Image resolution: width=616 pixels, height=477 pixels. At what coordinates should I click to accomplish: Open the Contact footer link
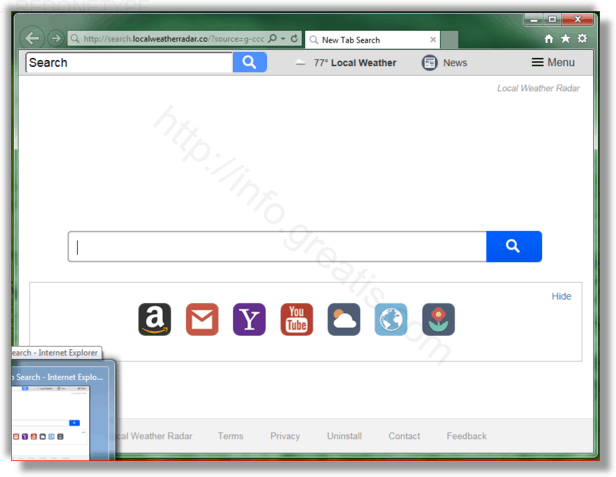click(404, 436)
